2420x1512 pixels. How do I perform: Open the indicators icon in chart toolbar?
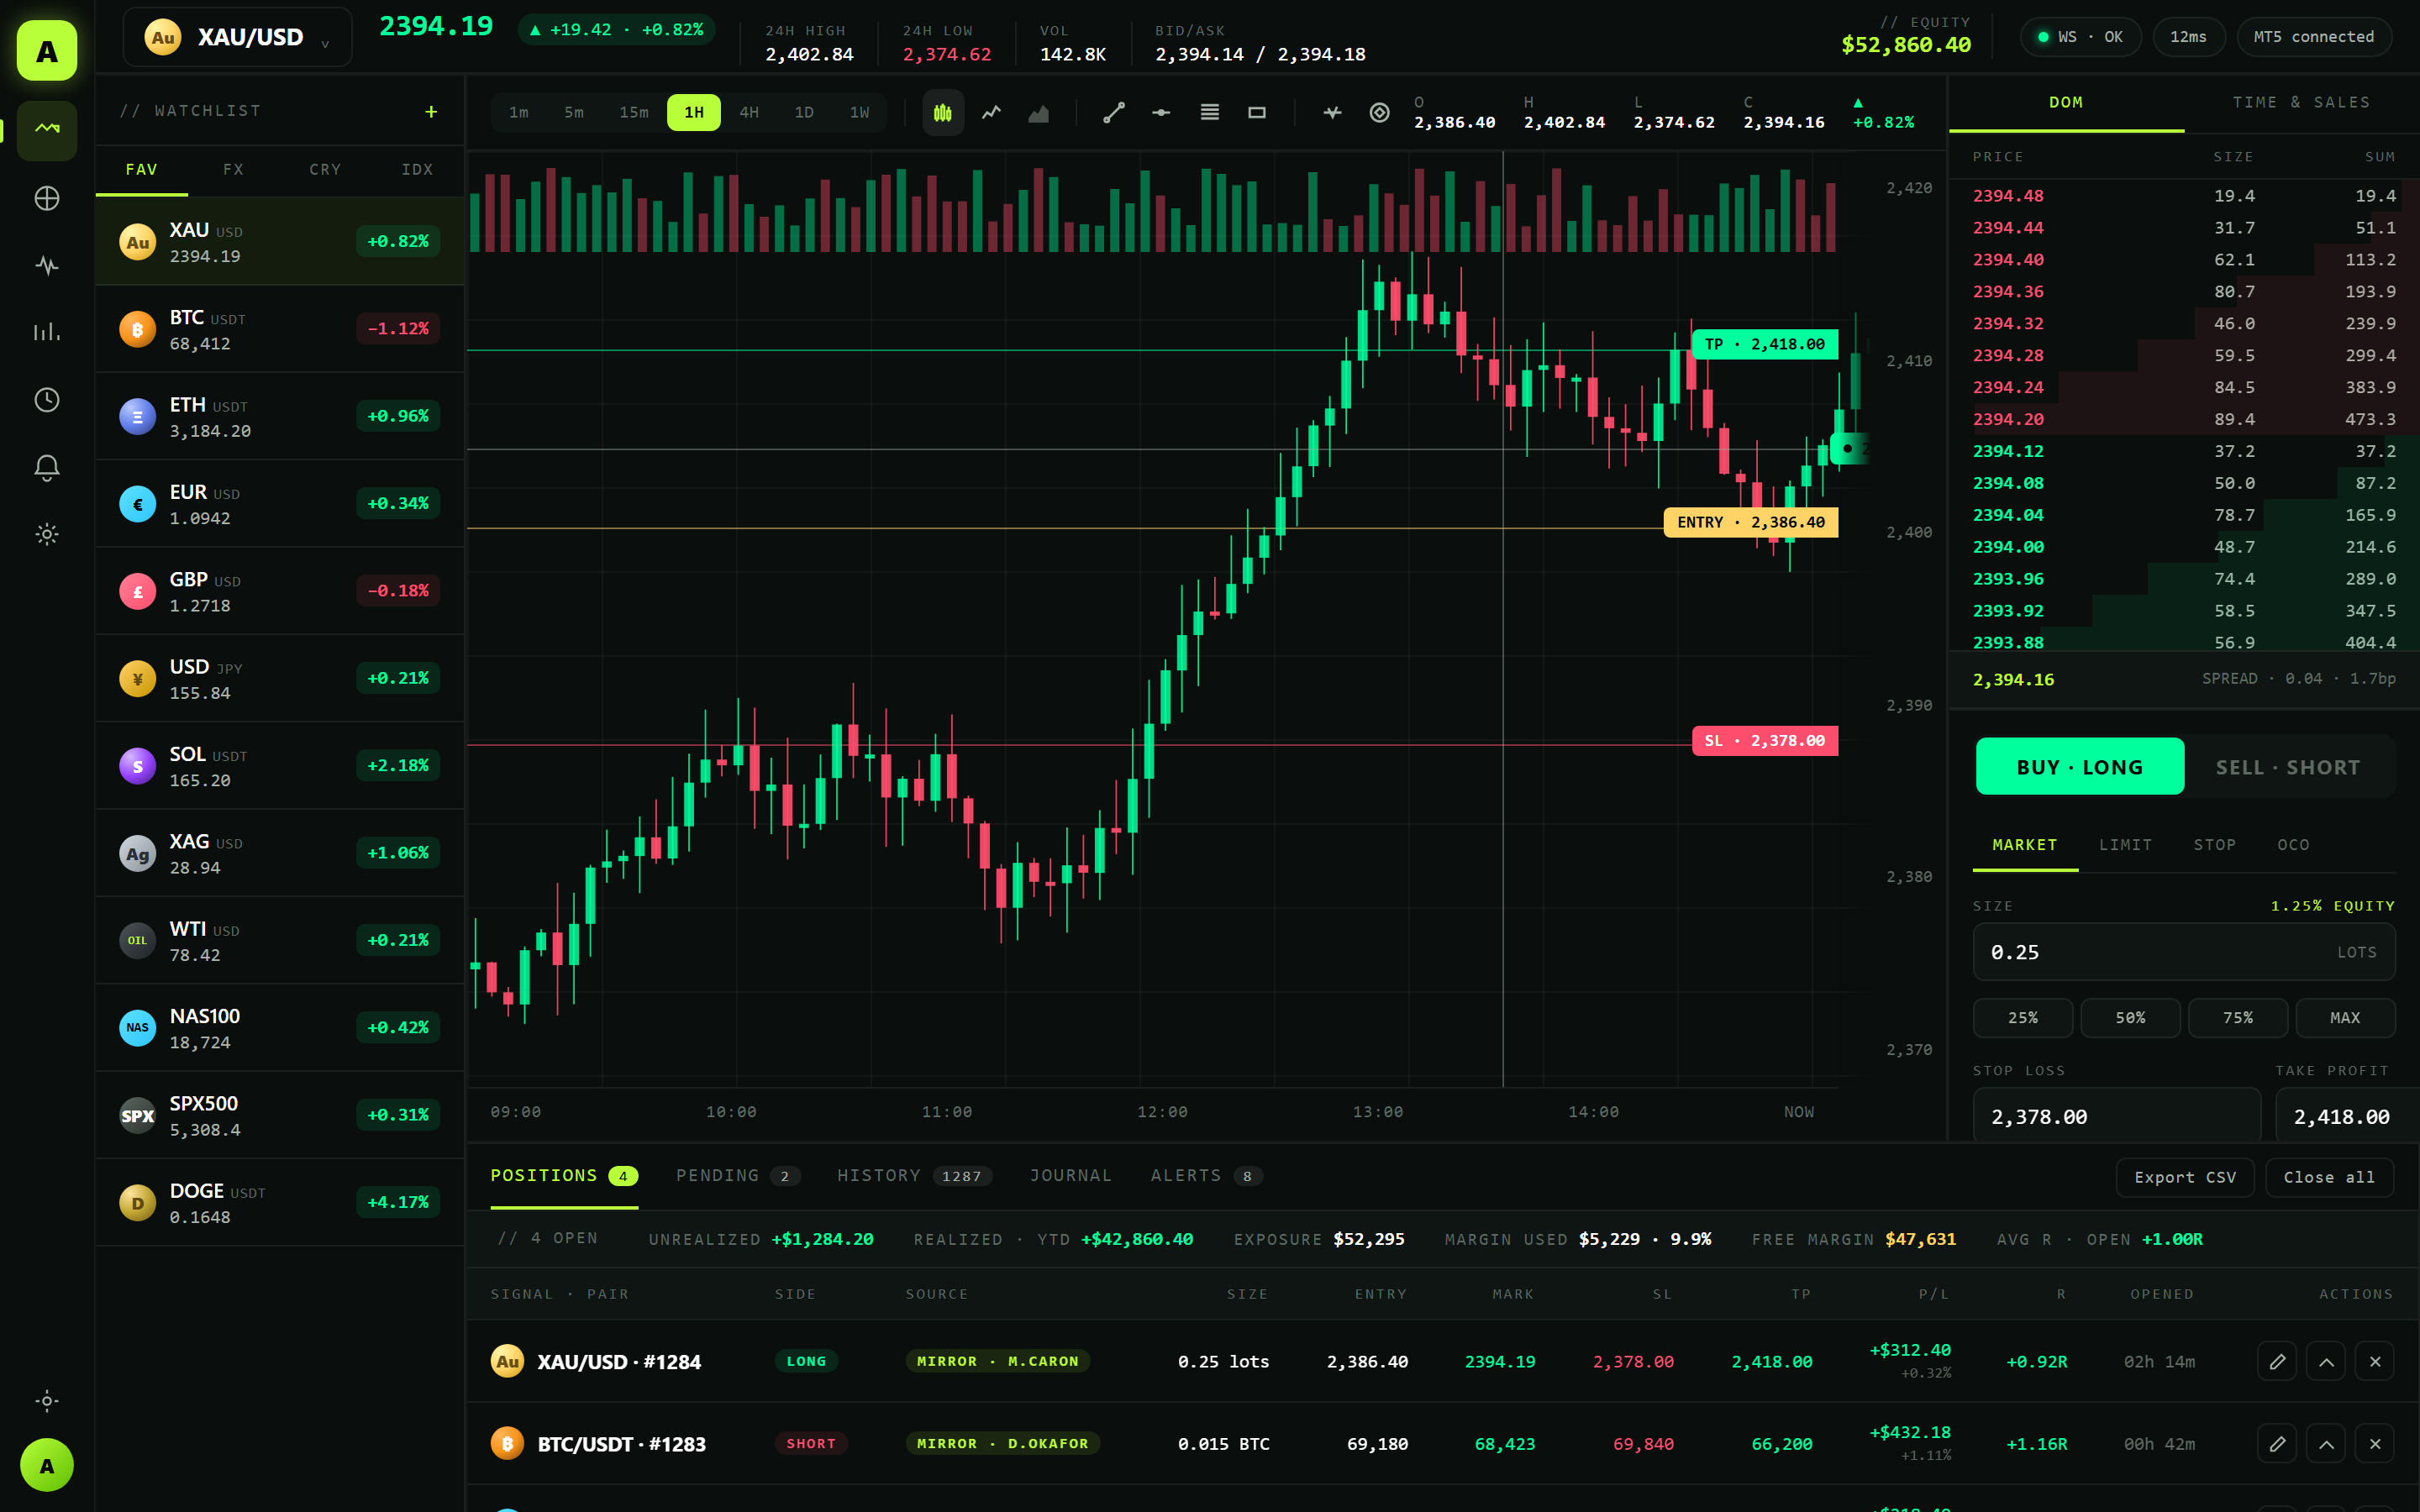(1332, 113)
